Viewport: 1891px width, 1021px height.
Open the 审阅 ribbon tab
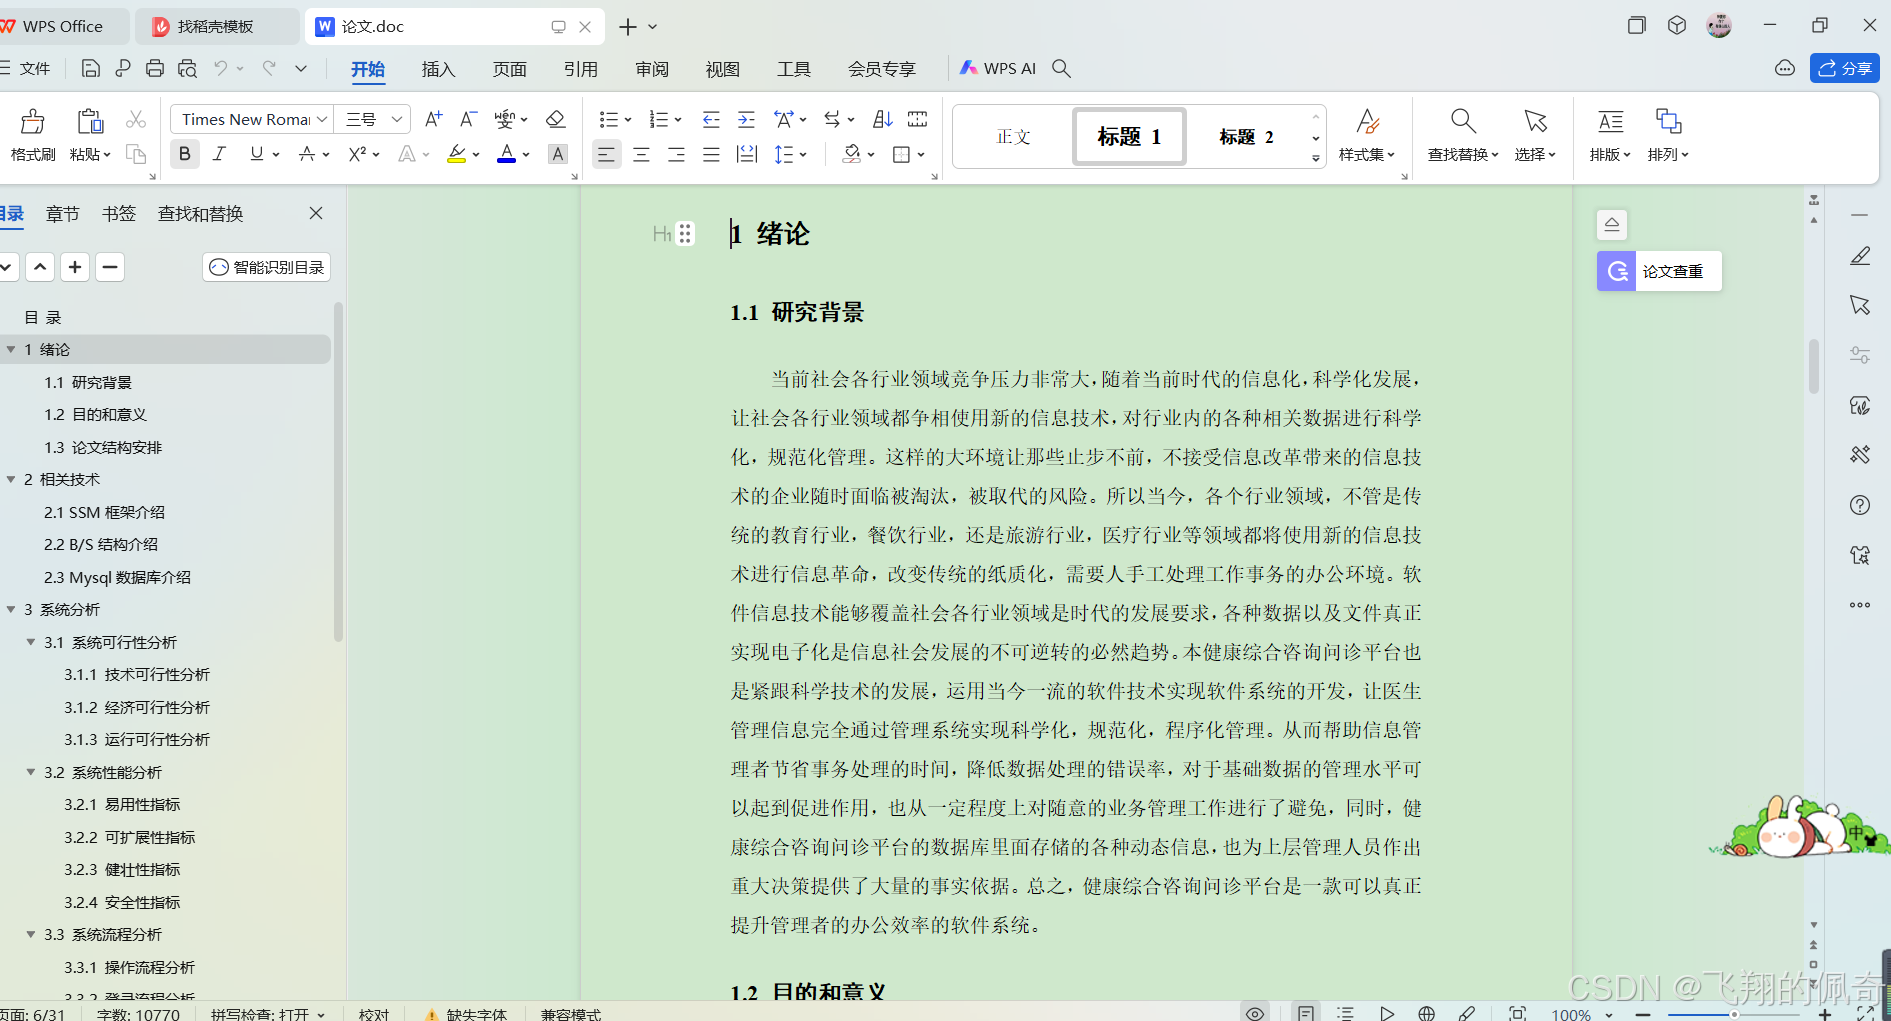pos(652,69)
